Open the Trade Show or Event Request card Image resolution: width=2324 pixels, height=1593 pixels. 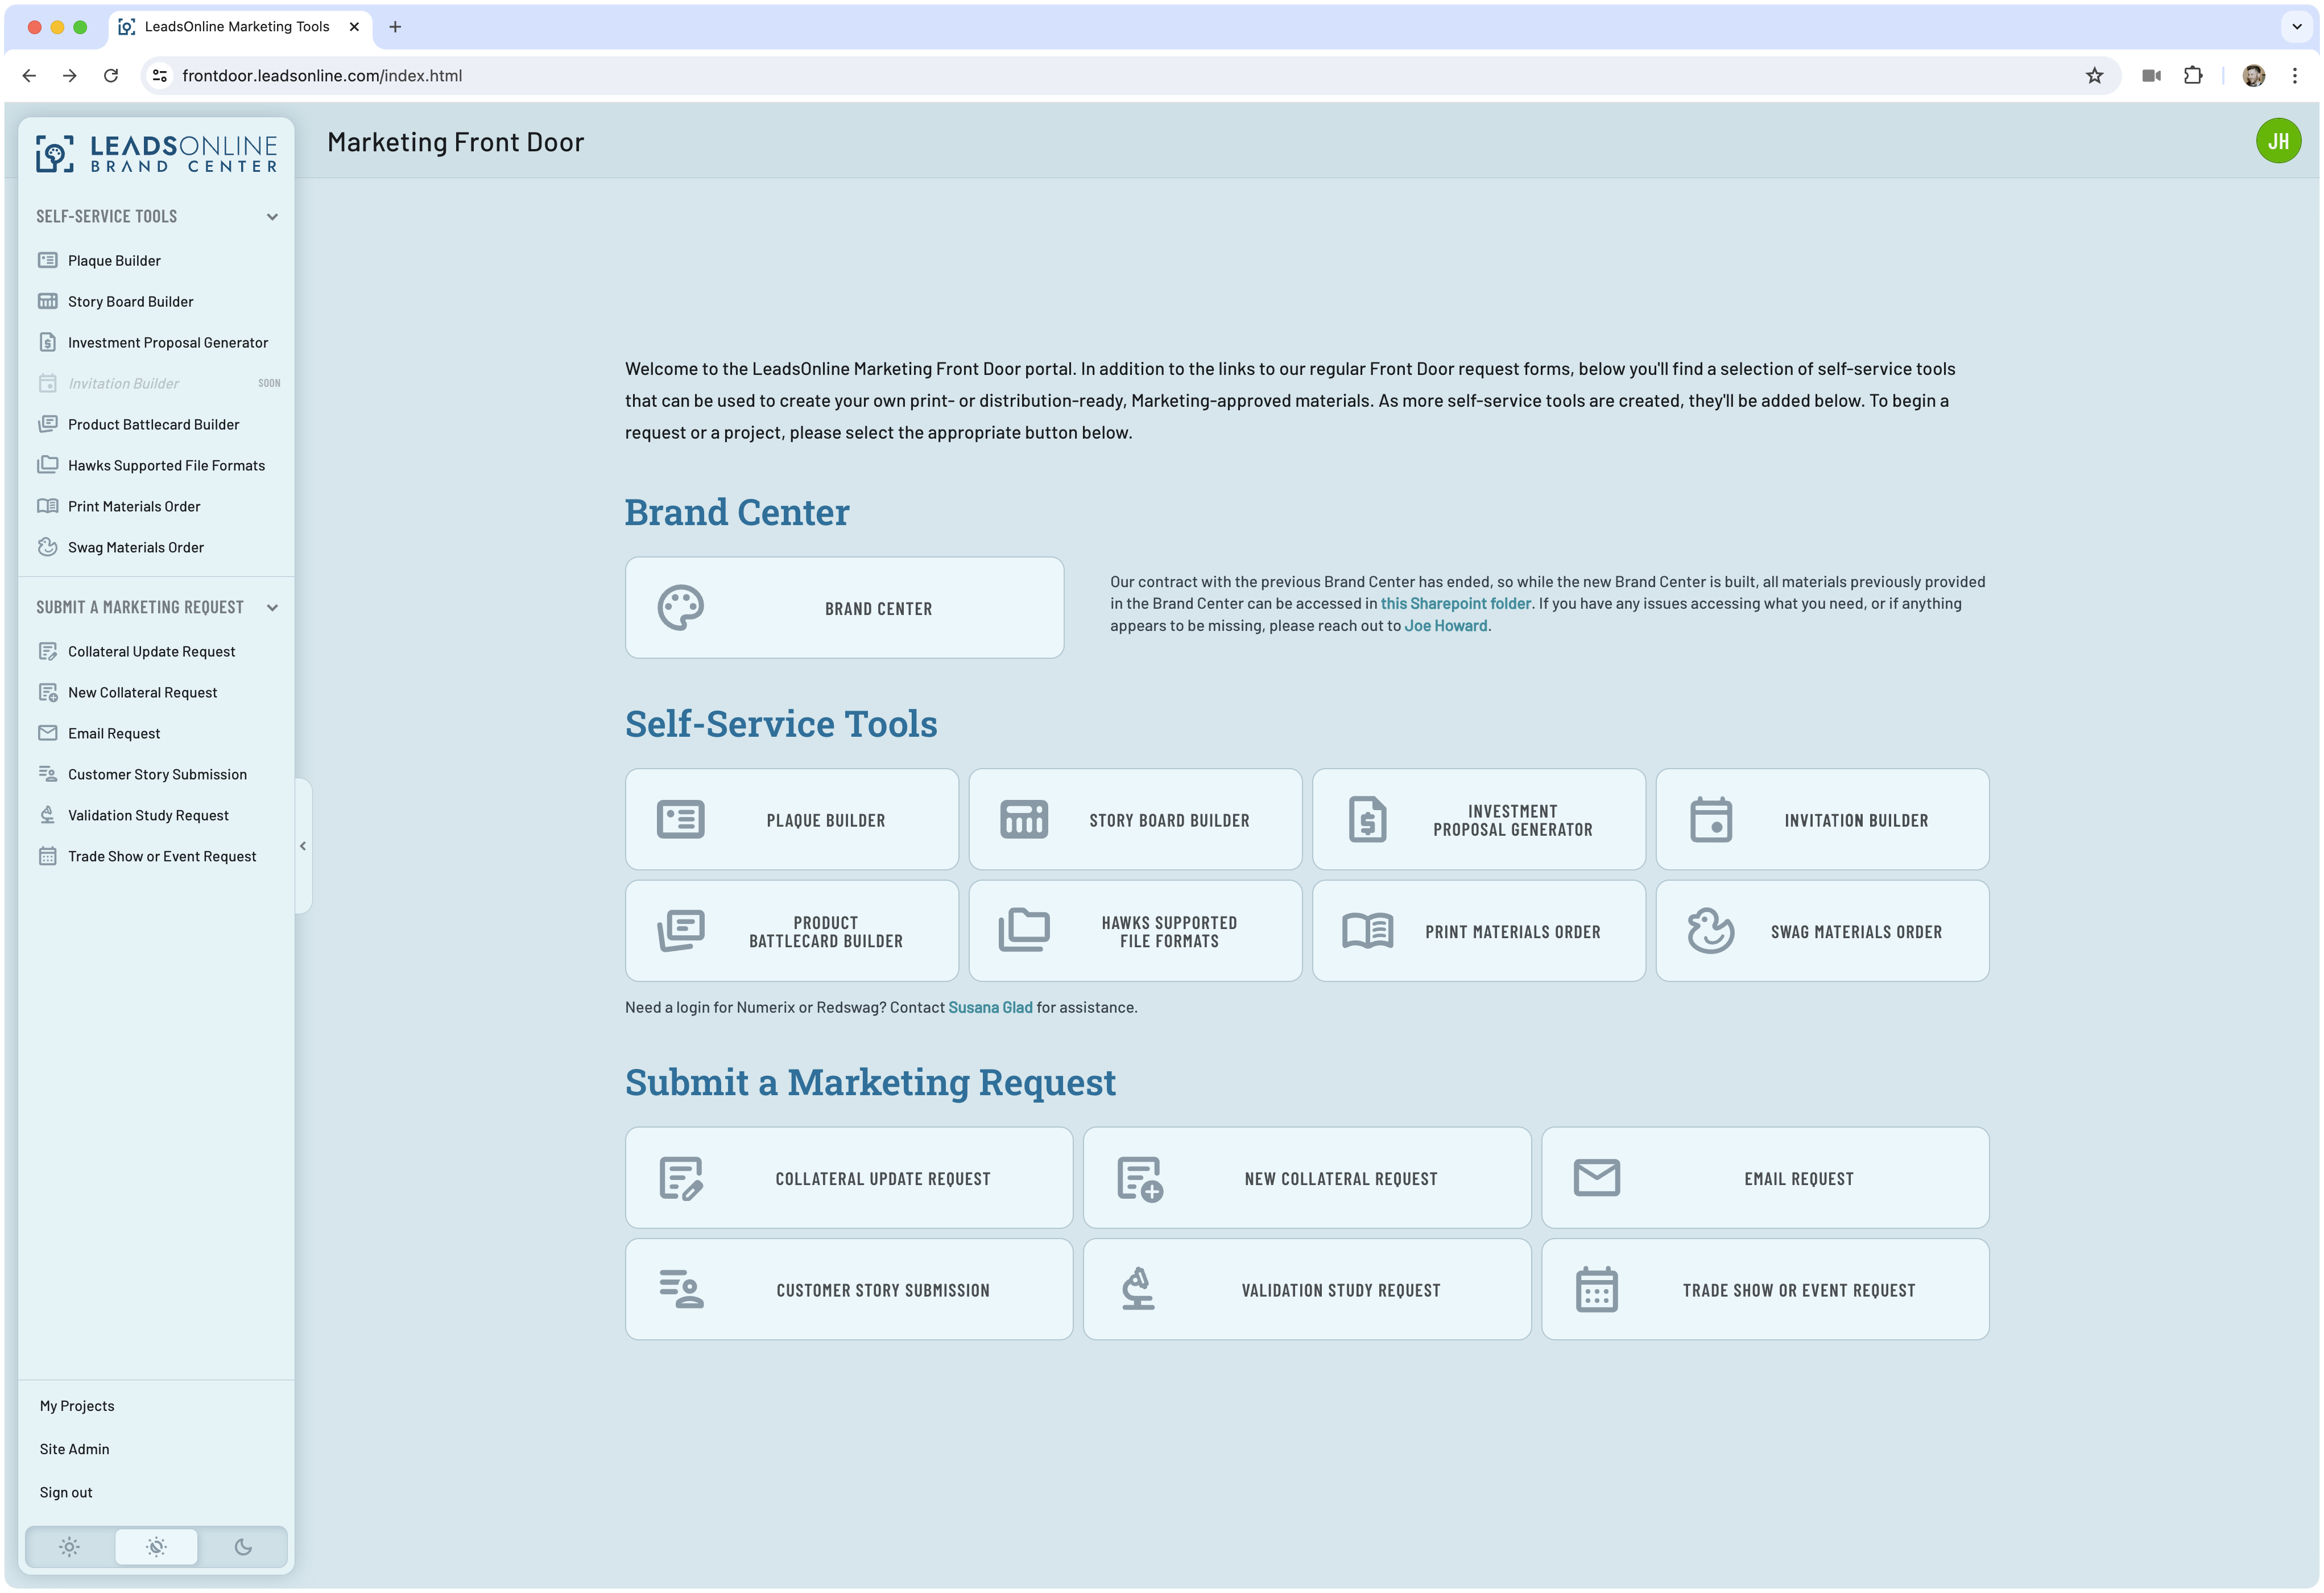pos(1765,1289)
